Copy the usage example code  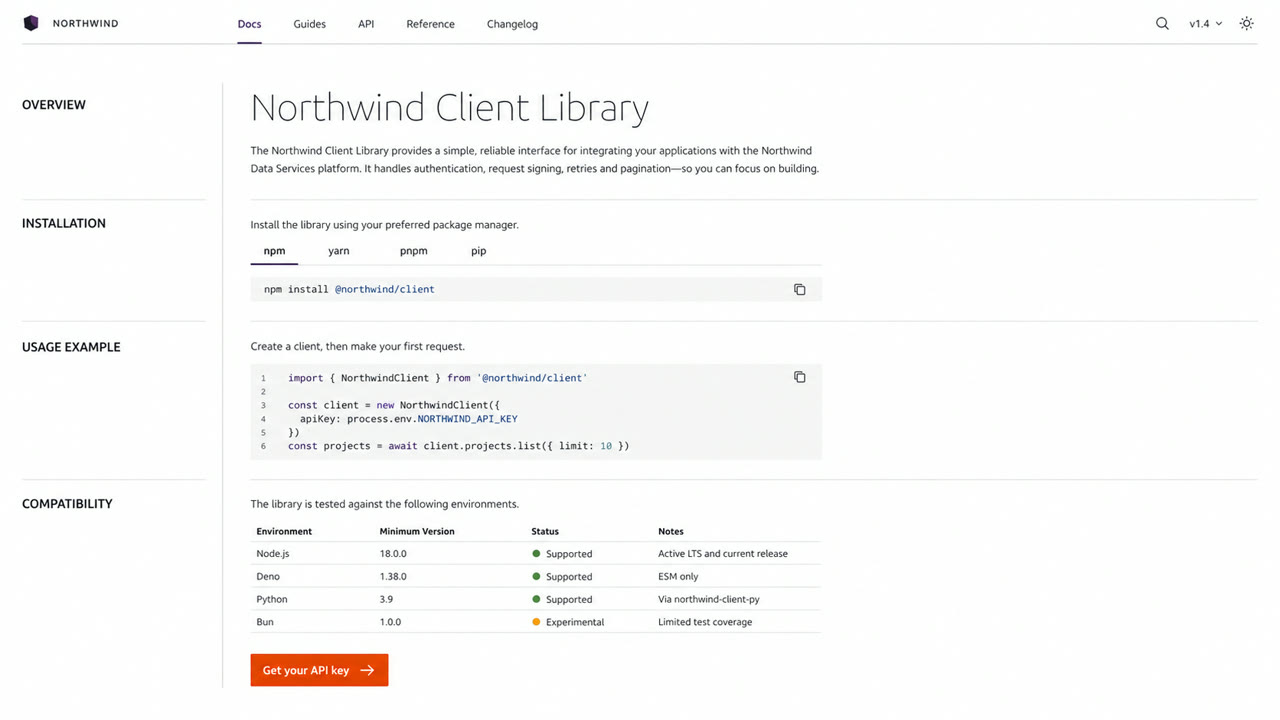(799, 377)
